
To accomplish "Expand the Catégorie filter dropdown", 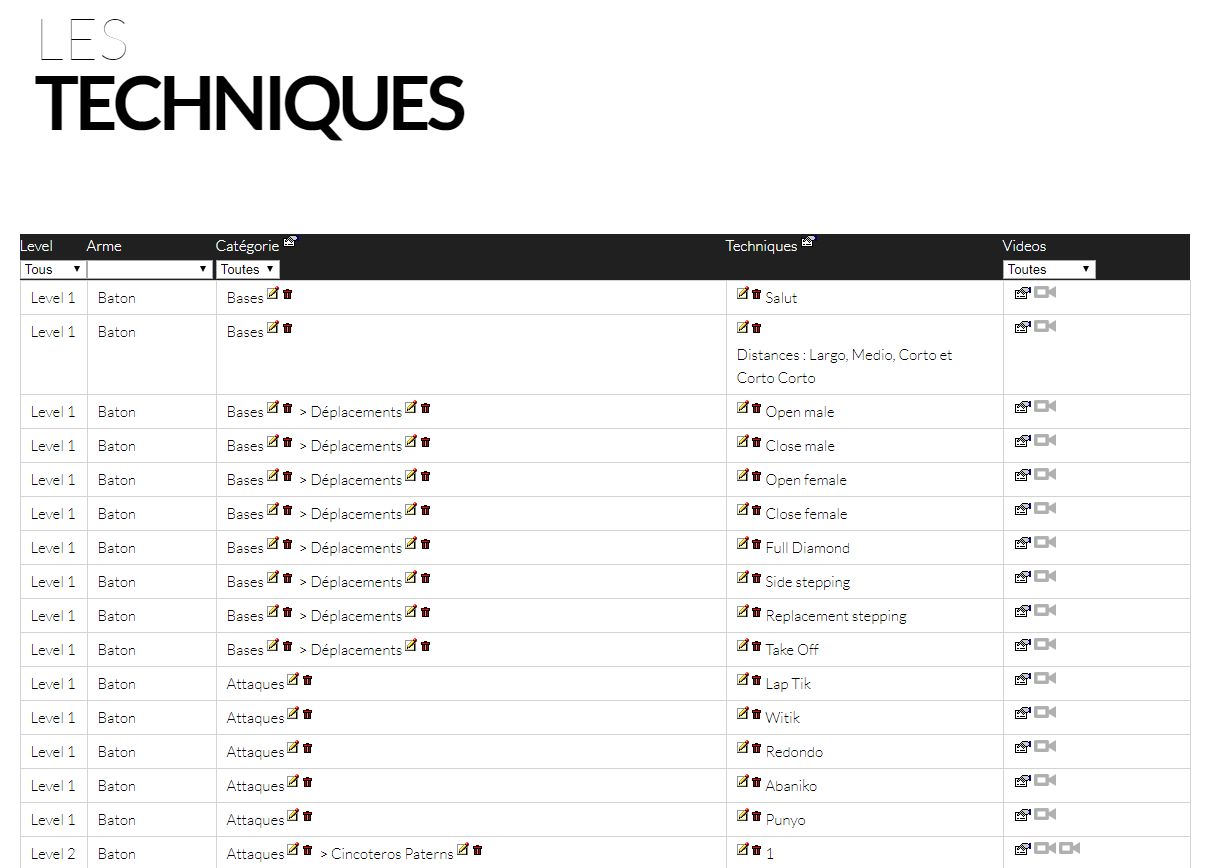I will [x=248, y=269].
